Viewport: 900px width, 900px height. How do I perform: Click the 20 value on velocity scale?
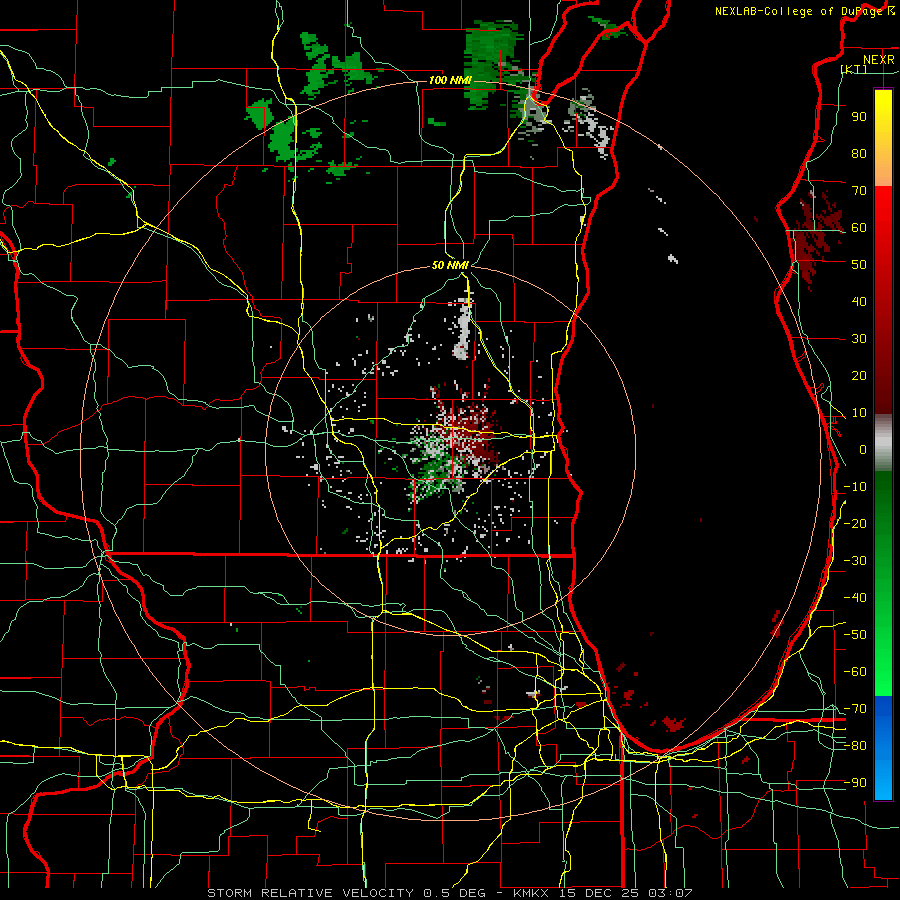[859, 375]
